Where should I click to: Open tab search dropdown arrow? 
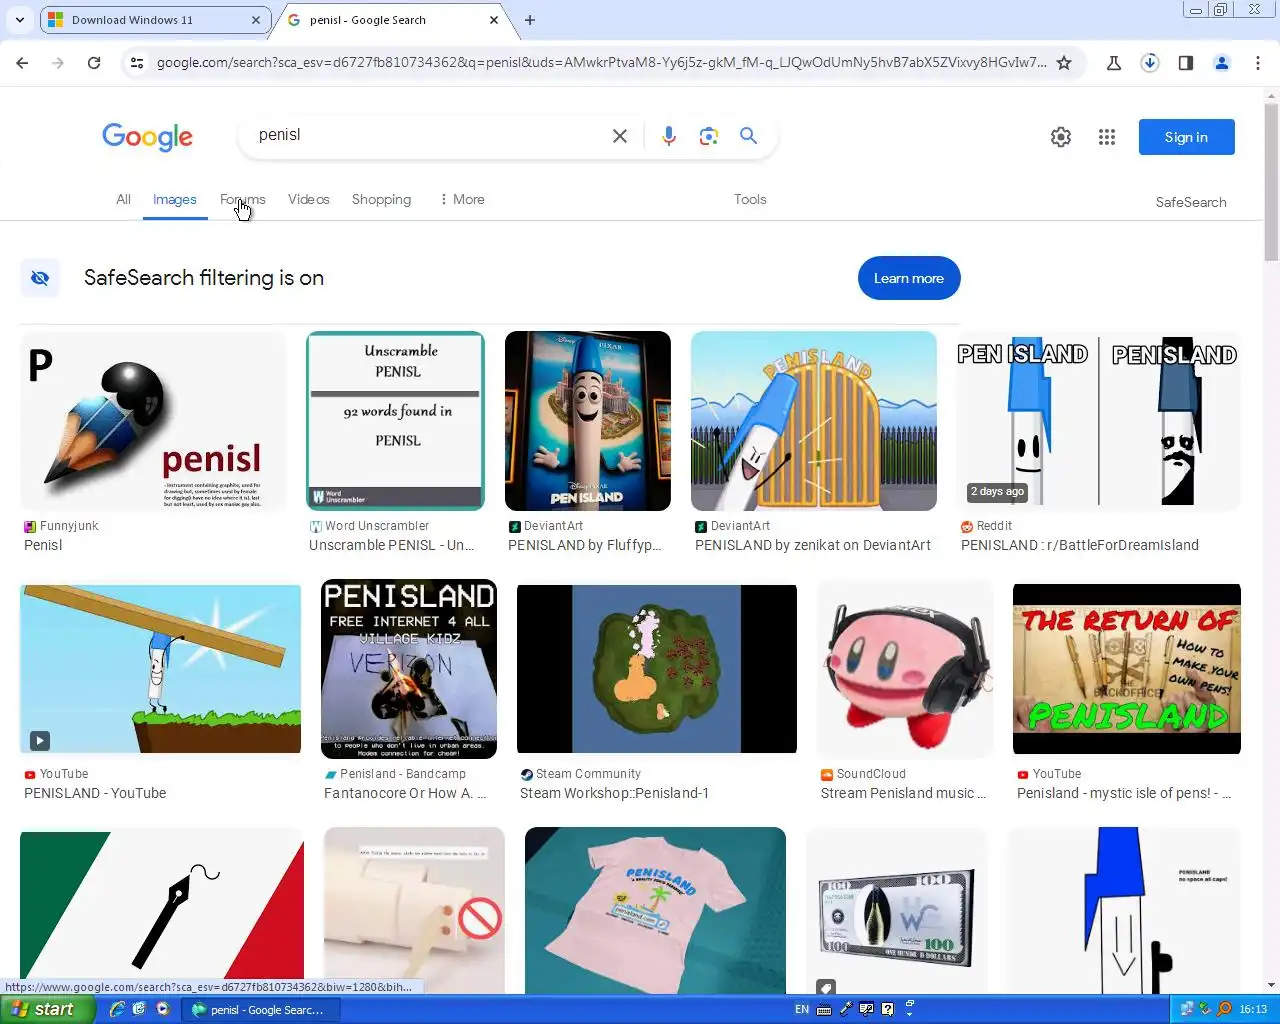tap(20, 20)
